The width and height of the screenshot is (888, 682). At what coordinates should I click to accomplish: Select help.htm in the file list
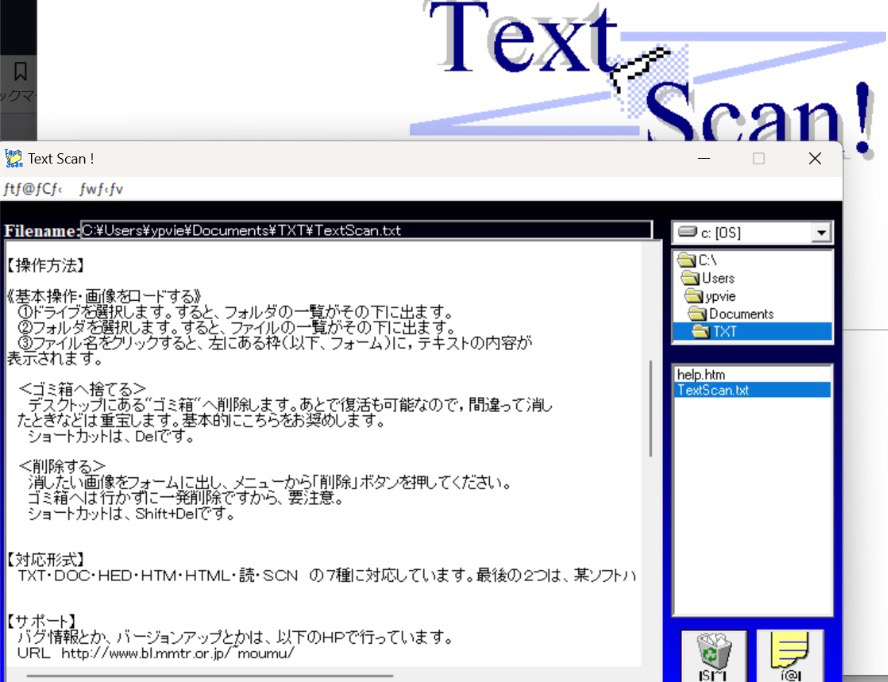[701, 374]
